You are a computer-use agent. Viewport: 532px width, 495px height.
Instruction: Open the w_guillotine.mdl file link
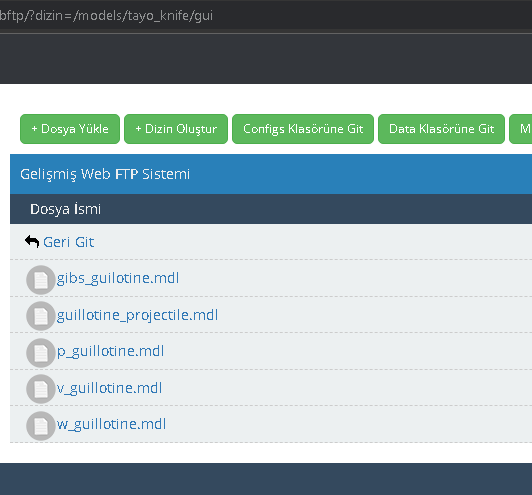click(x=111, y=424)
